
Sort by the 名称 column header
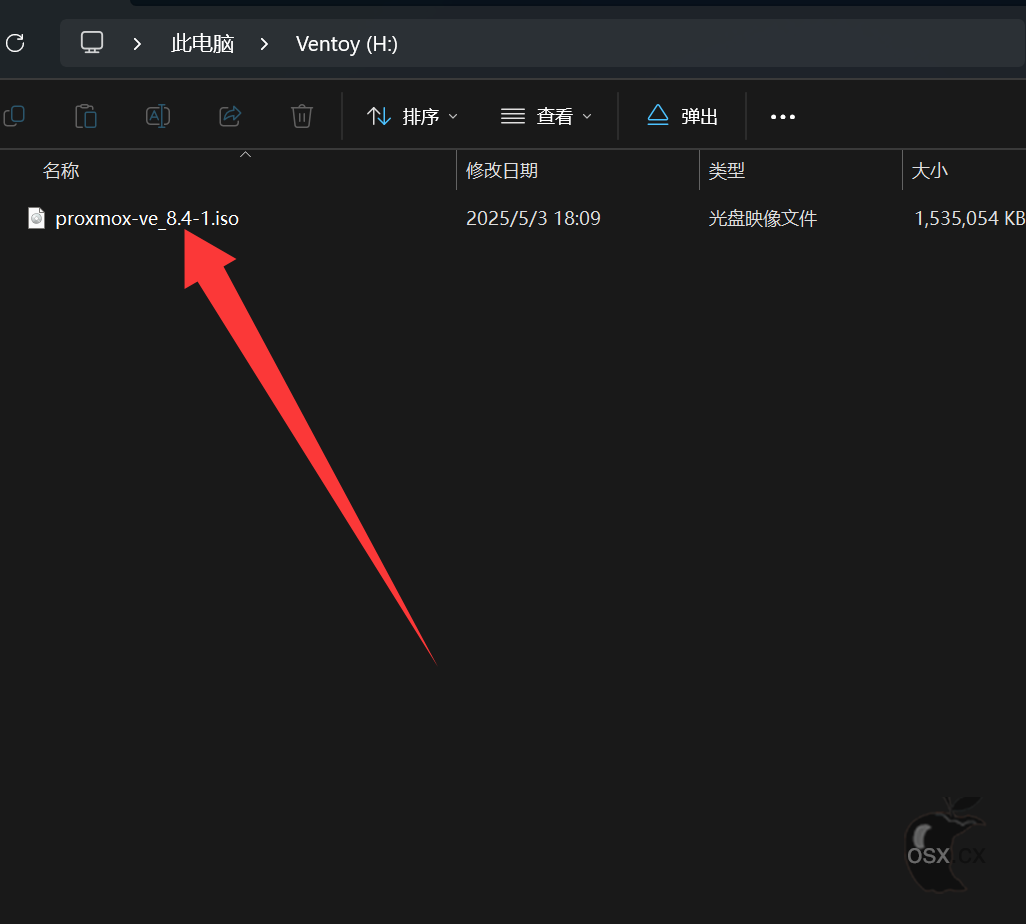pyautogui.click(x=61, y=171)
